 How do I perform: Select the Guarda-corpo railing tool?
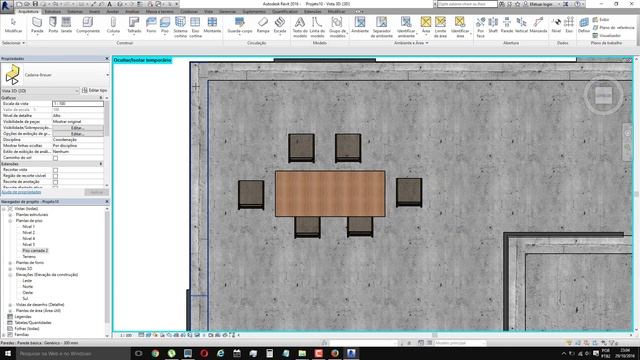(240, 25)
